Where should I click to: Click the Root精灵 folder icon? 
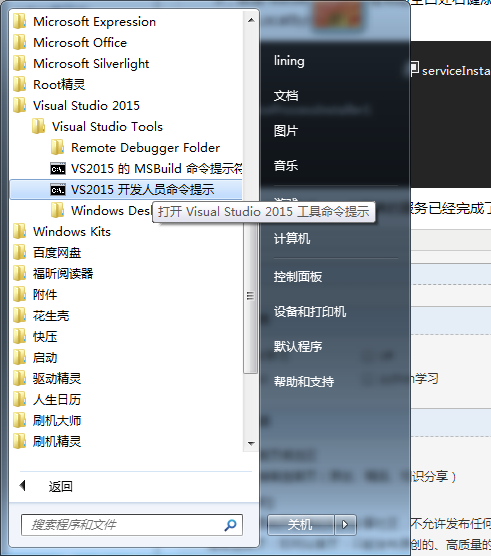(19, 84)
